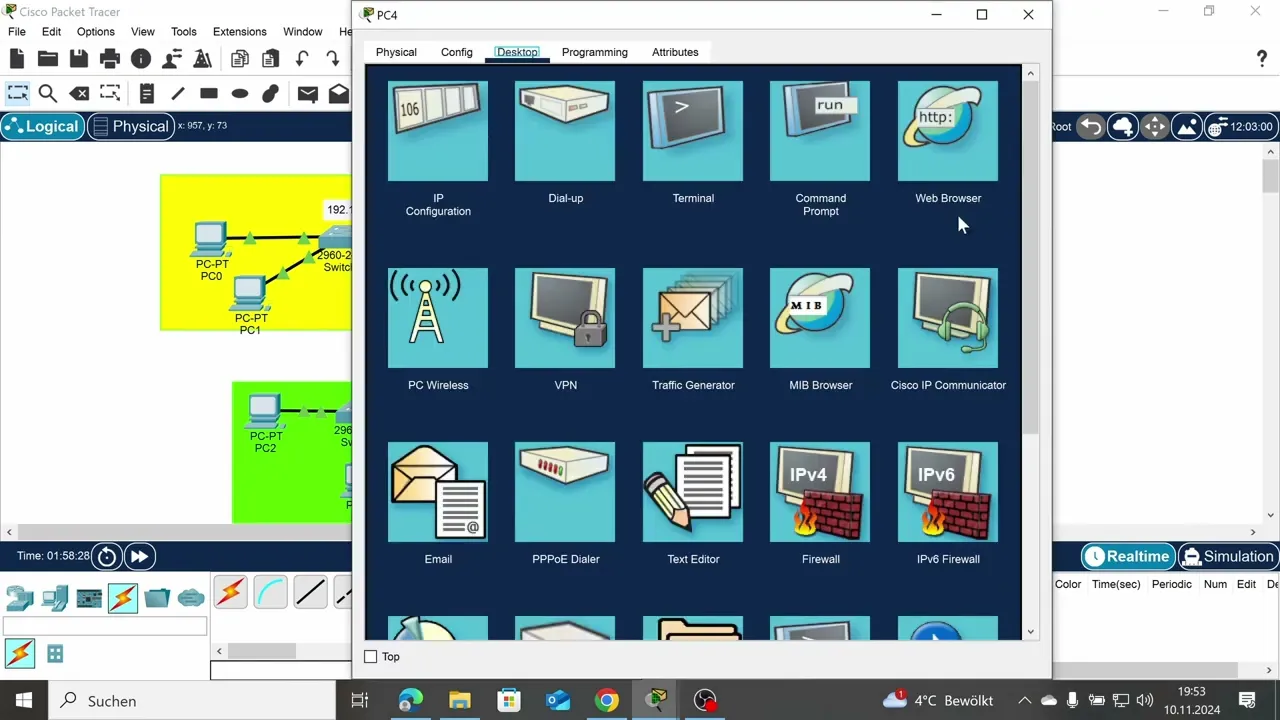This screenshot has height=720, width=1280.
Task: Select the Draw Rectangle tool
Action: coord(208,93)
